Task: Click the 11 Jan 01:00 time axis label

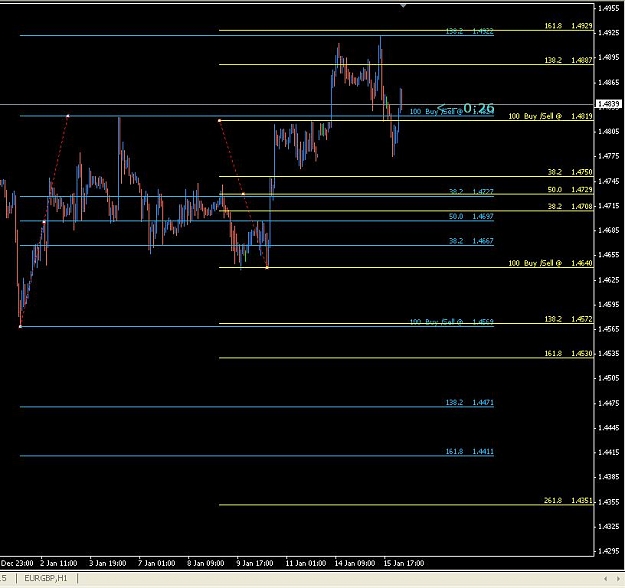Action: (306, 563)
